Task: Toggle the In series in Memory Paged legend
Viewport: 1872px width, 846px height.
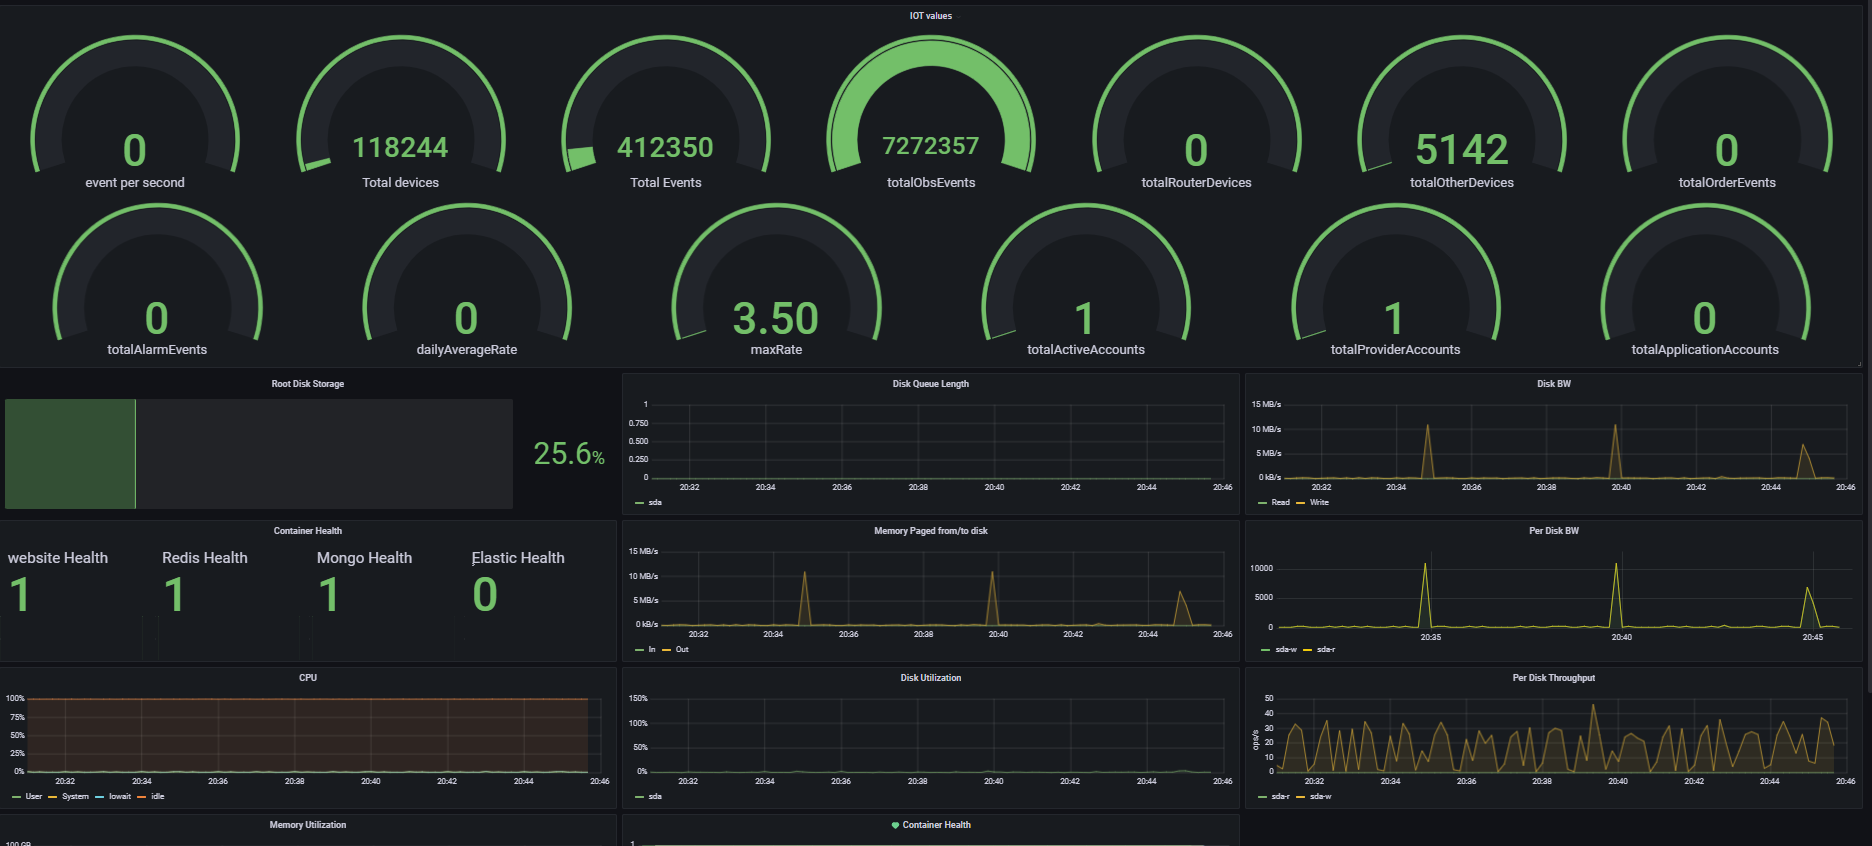Action: pyautogui.click(x=652, y=649)
